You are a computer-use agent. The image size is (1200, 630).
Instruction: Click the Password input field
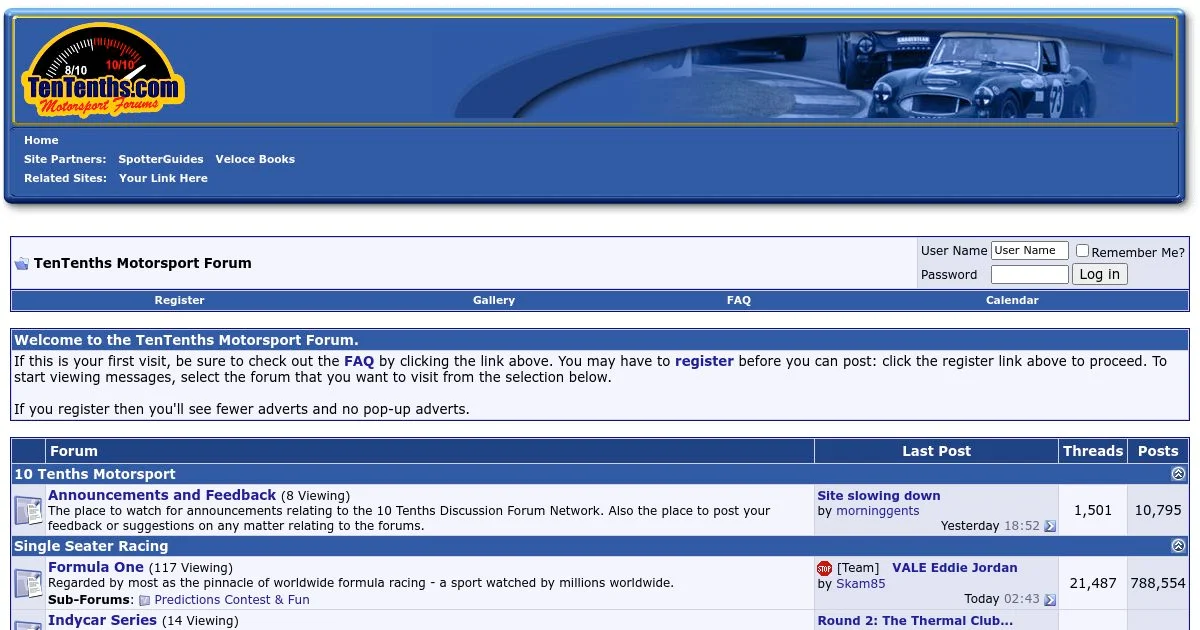1030,274
